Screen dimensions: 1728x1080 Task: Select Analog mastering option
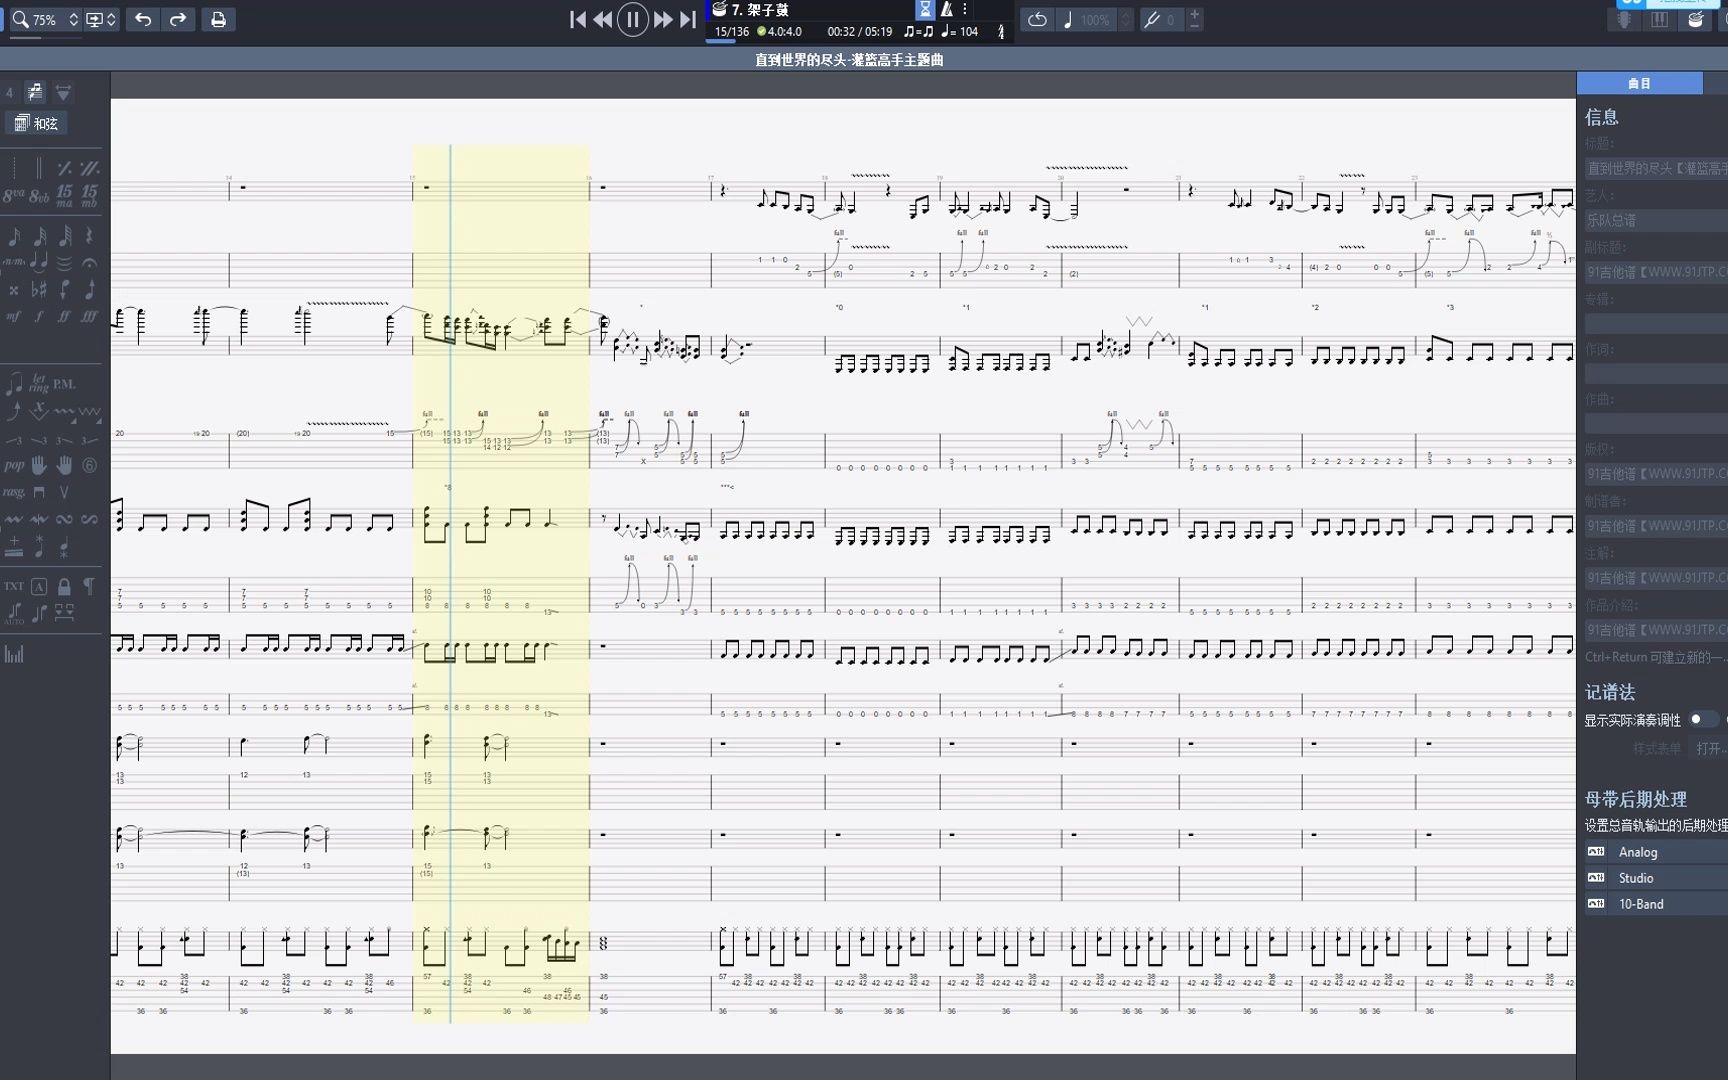tap(1657, 852)
